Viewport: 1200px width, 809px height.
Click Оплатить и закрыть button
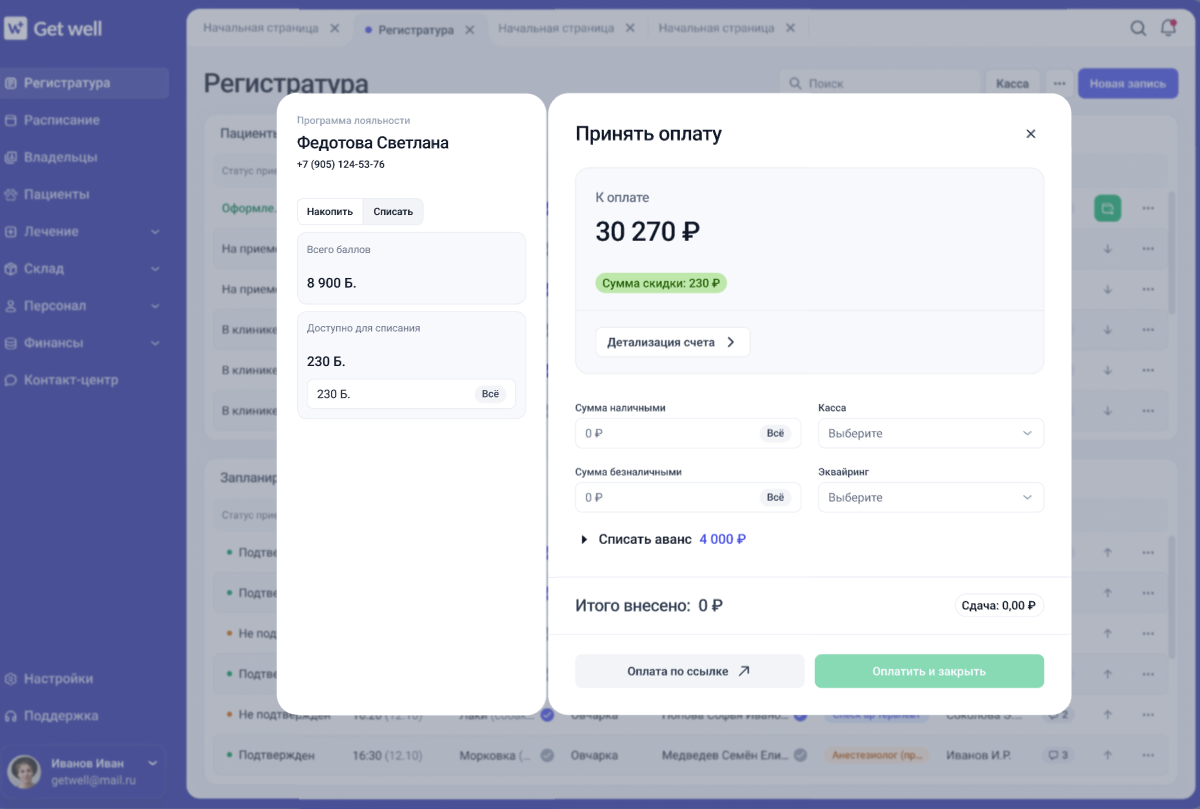[x=929, y=671]
